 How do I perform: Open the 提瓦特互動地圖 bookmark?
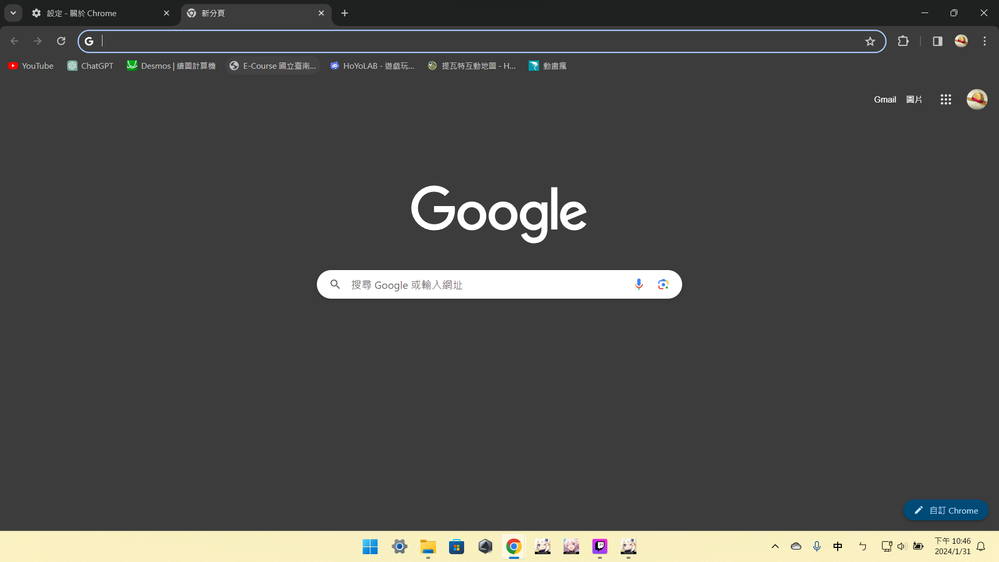tap(471, 66)
